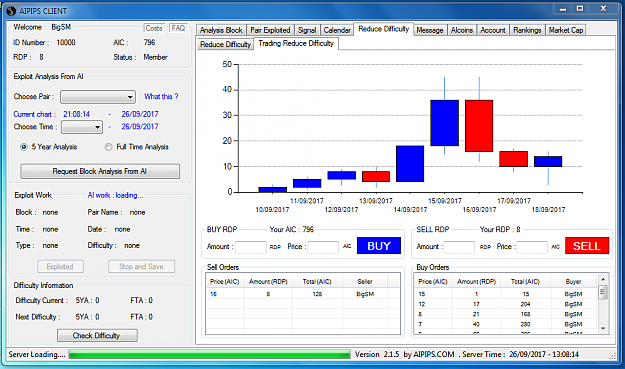Switch to Pair Exploited tab
This screenshot has width=625, height=369.
coord(270,30)
